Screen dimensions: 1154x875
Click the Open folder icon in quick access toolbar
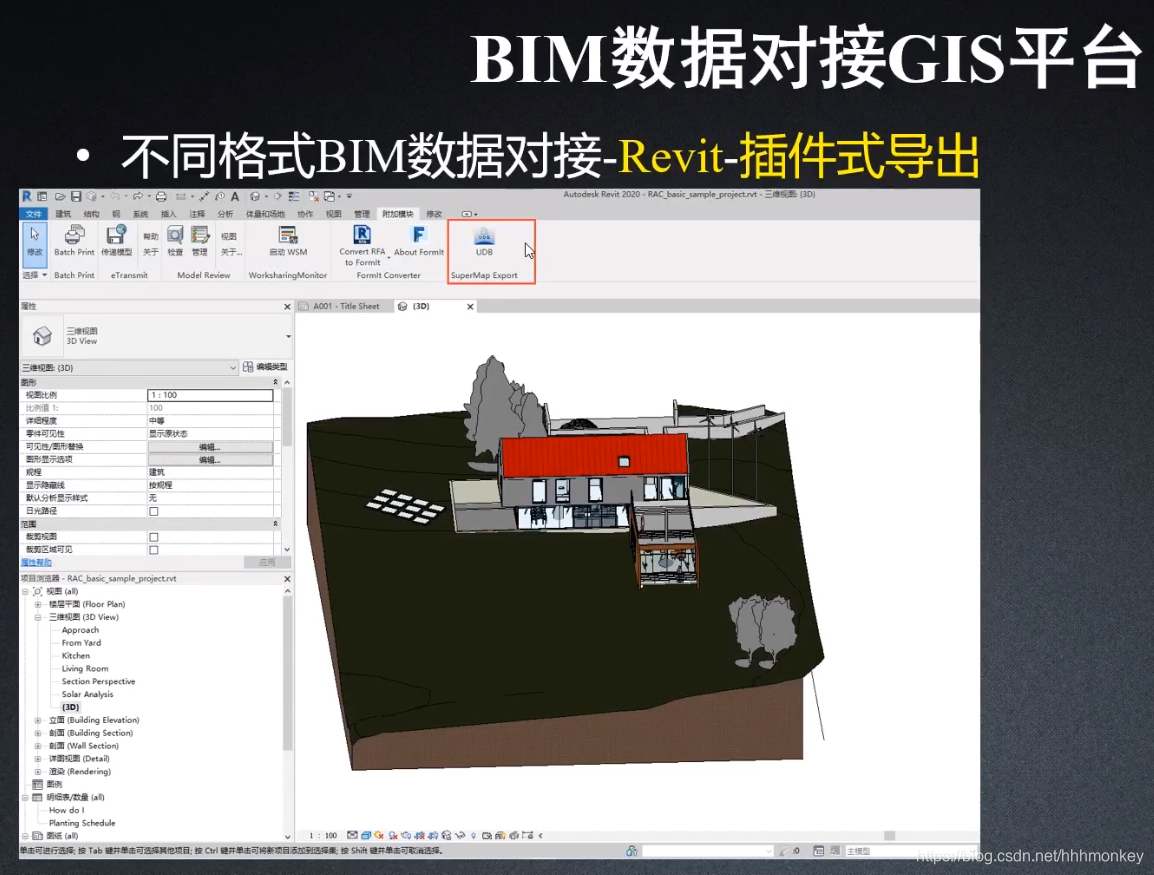(x=60, y=196)
